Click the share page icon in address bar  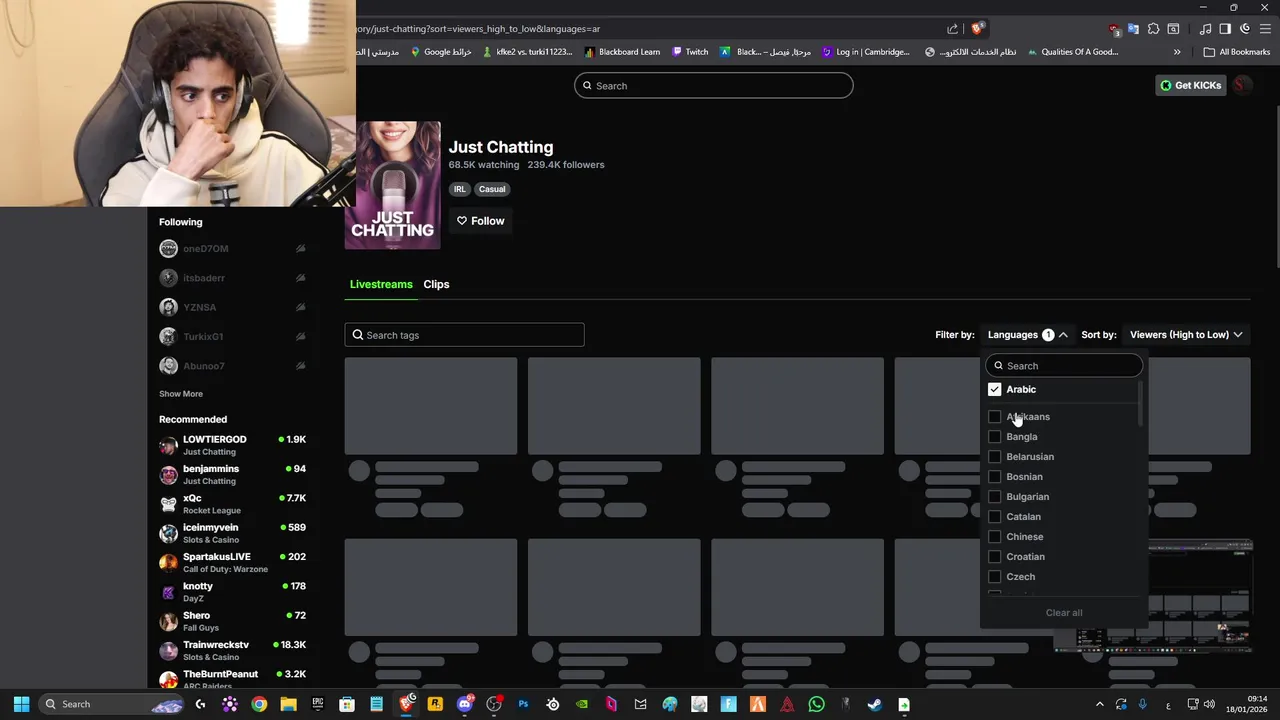(x=953, y=29)
